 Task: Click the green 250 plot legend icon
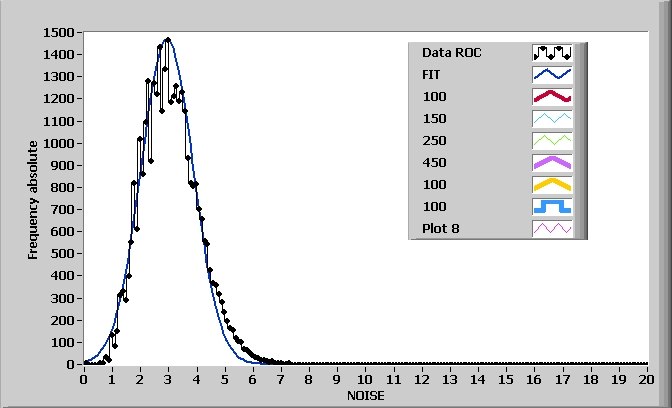tap(552, 141)
